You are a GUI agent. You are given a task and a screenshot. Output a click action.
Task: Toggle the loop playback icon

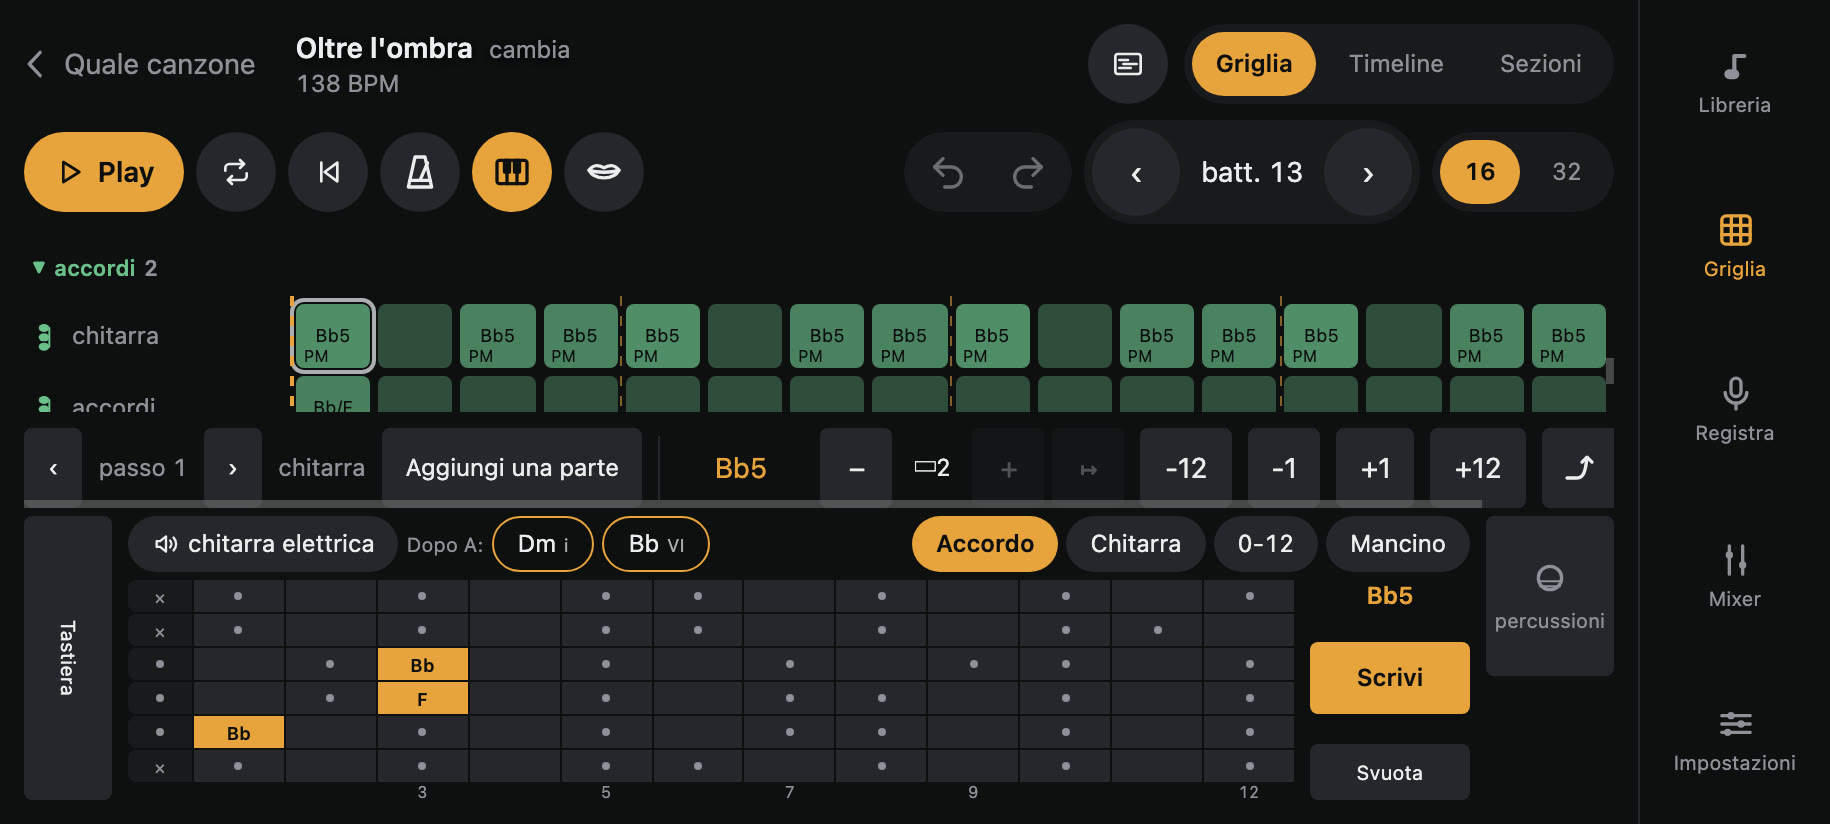236,172
